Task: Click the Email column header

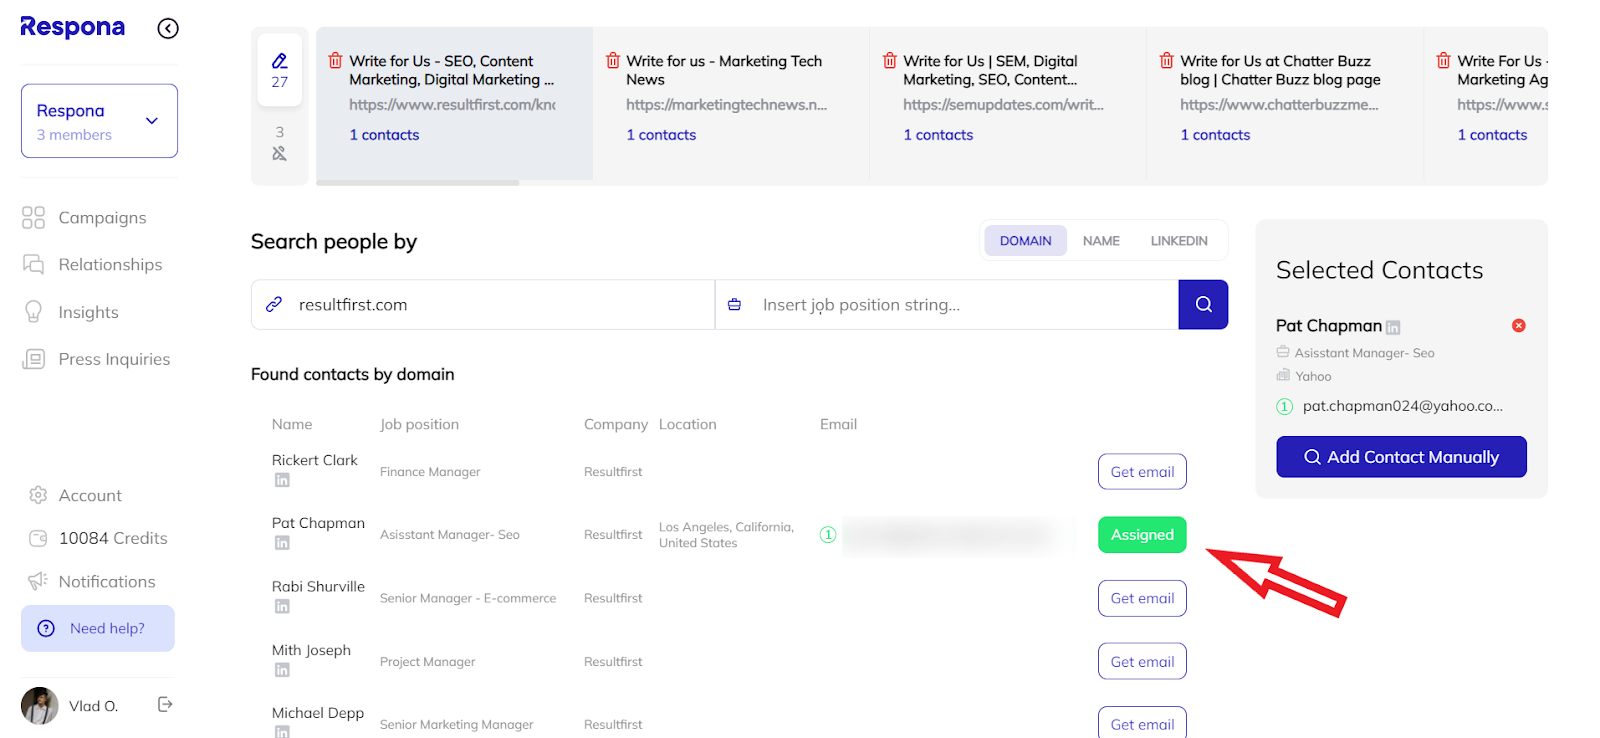Action: [x=838, y=424]
